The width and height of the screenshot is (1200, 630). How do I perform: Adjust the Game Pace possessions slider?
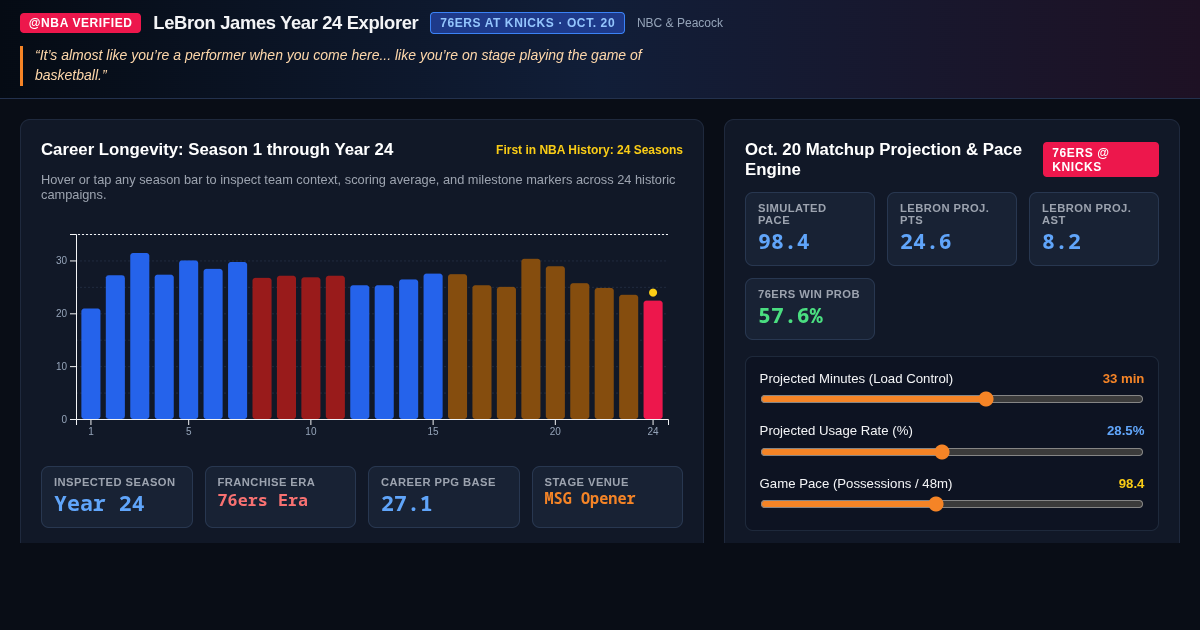(x=951, y=504)
